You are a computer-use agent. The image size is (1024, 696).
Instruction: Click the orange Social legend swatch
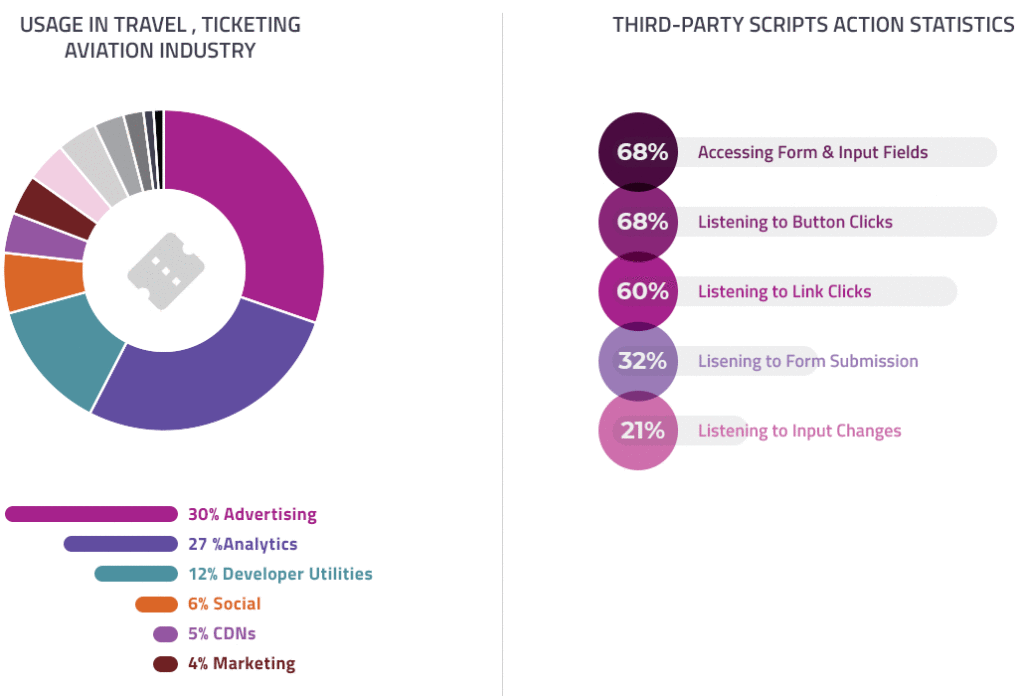[x=157, y=604]
